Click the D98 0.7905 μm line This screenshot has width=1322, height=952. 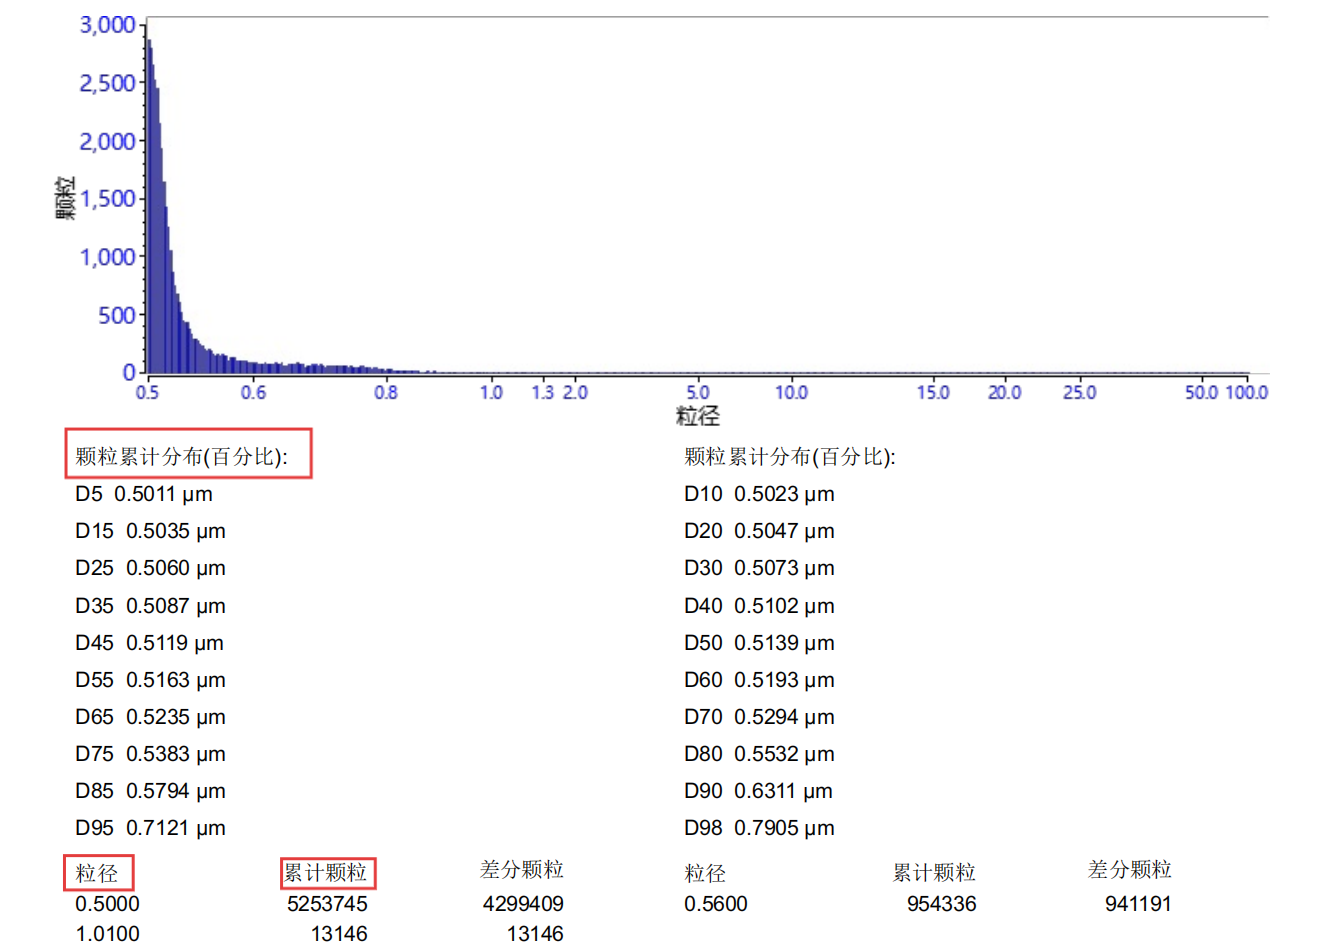[x=759, y=828]
